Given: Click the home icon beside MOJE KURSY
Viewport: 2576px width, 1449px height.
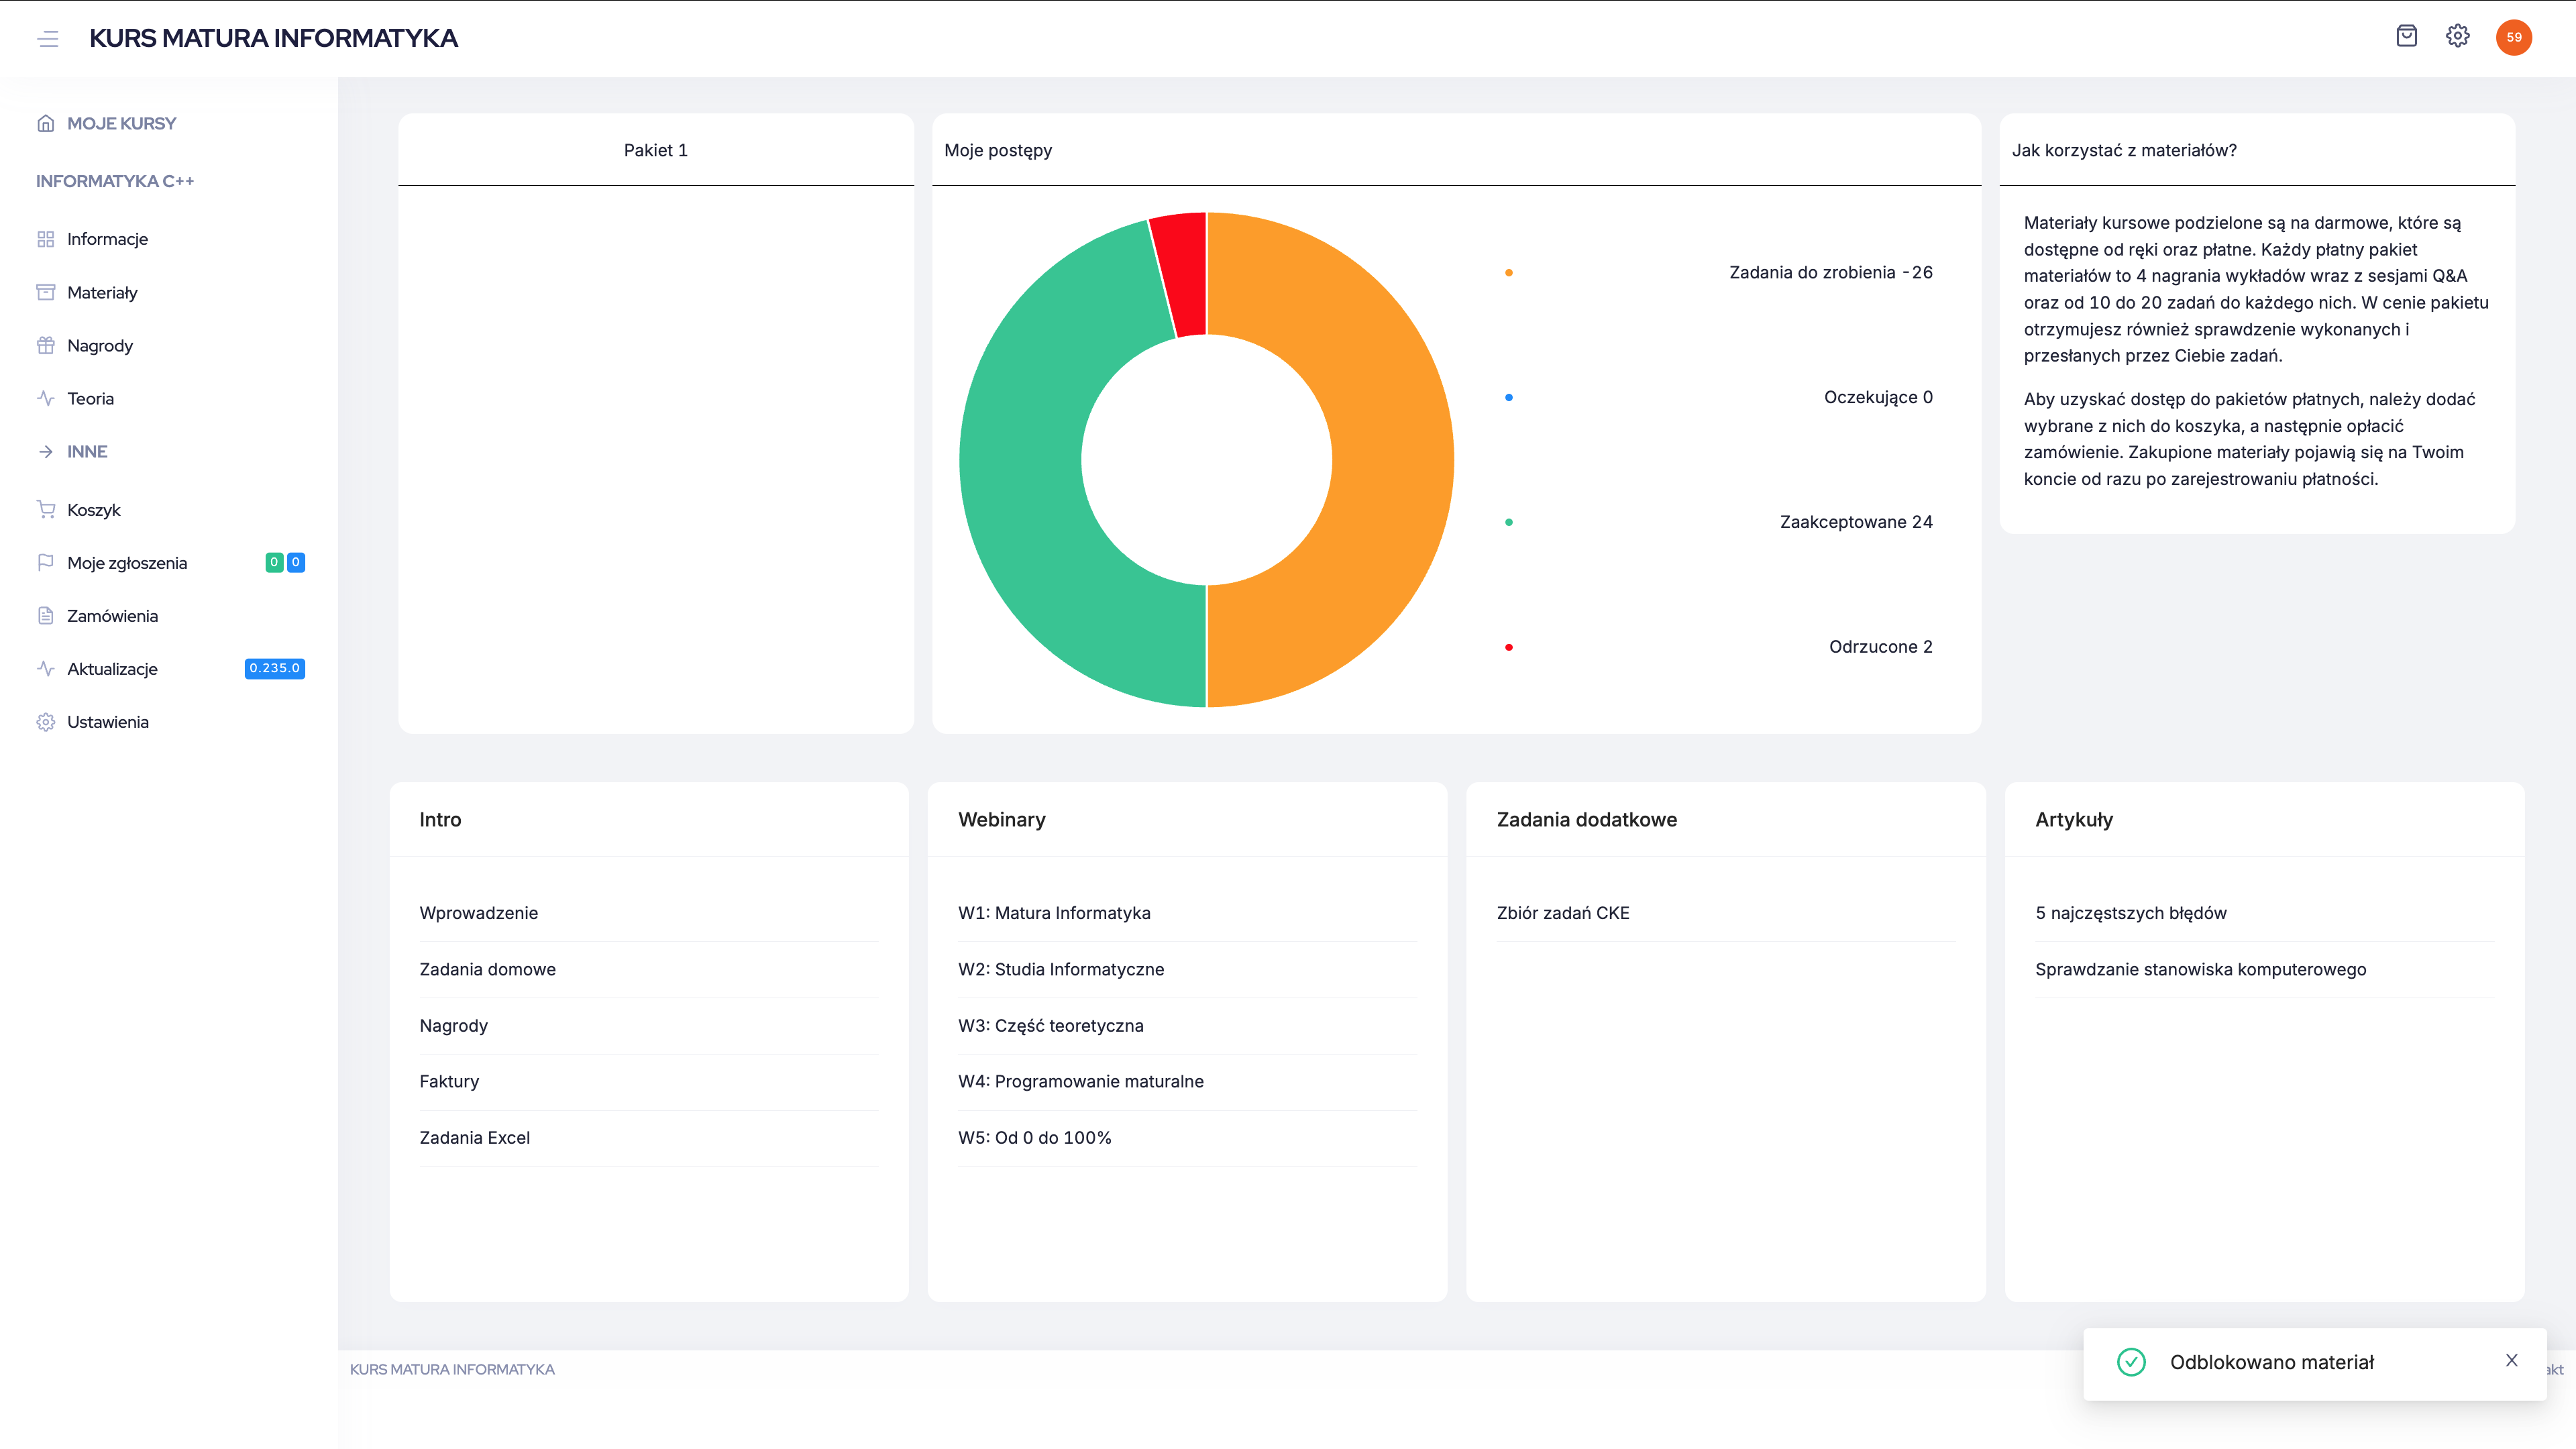Looking at the screenshot, I should [x=46, y=123].
